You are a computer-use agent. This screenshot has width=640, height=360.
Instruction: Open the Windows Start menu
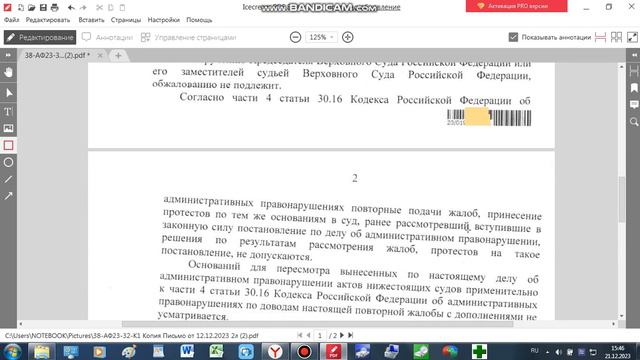point(12,351)
